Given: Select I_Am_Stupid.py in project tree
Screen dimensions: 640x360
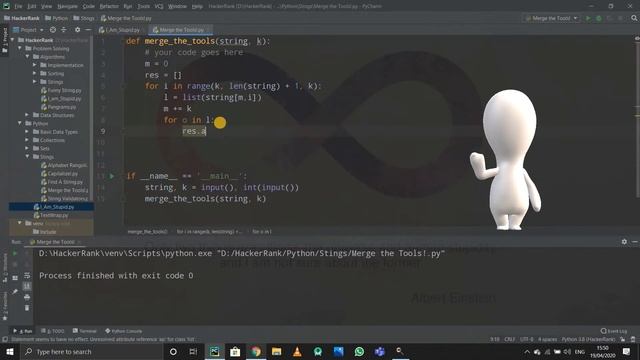Looking at the screenshot, I should click(x=51, y=207).
